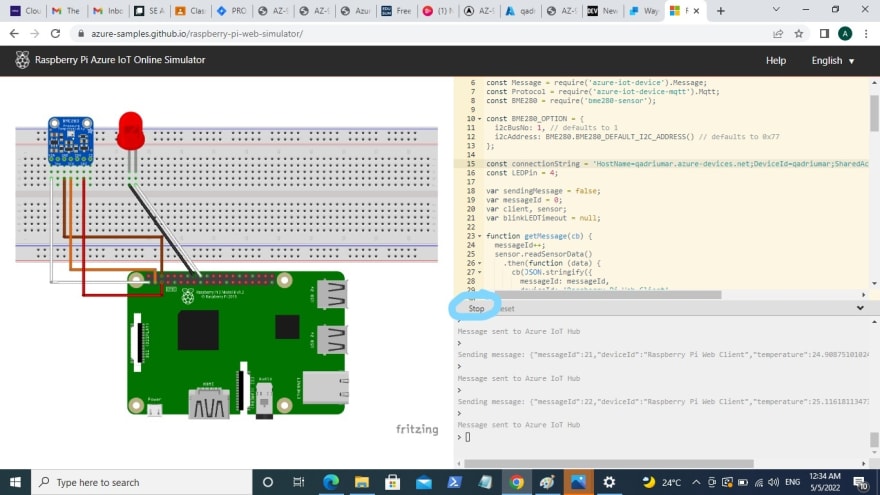The height and width of the screenshot is (495, 880).
Task: Open the tab search chevron in the title bar
Action: (x=776, y=10)
